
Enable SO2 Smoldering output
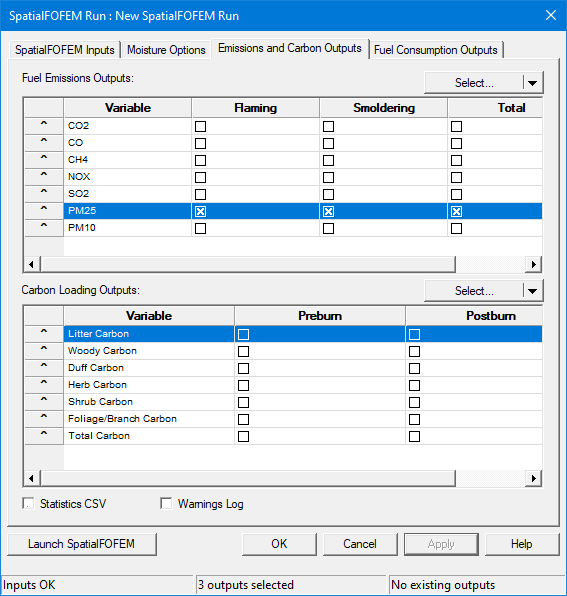(328, 194)
